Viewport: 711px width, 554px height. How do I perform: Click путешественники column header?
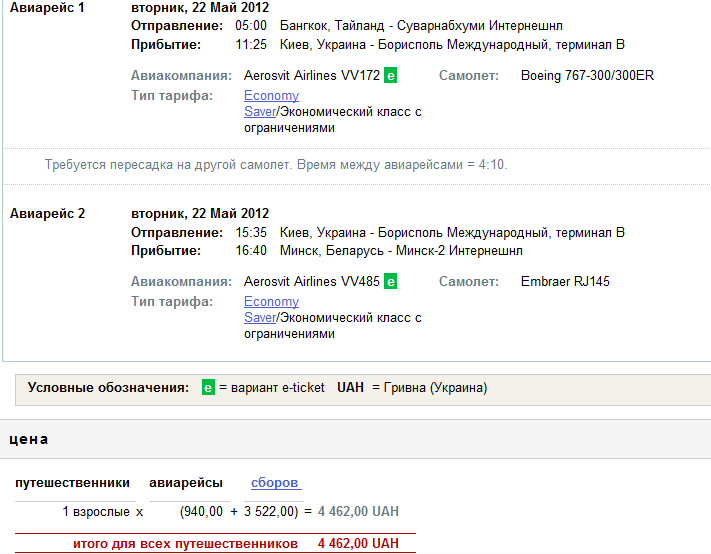73,483
